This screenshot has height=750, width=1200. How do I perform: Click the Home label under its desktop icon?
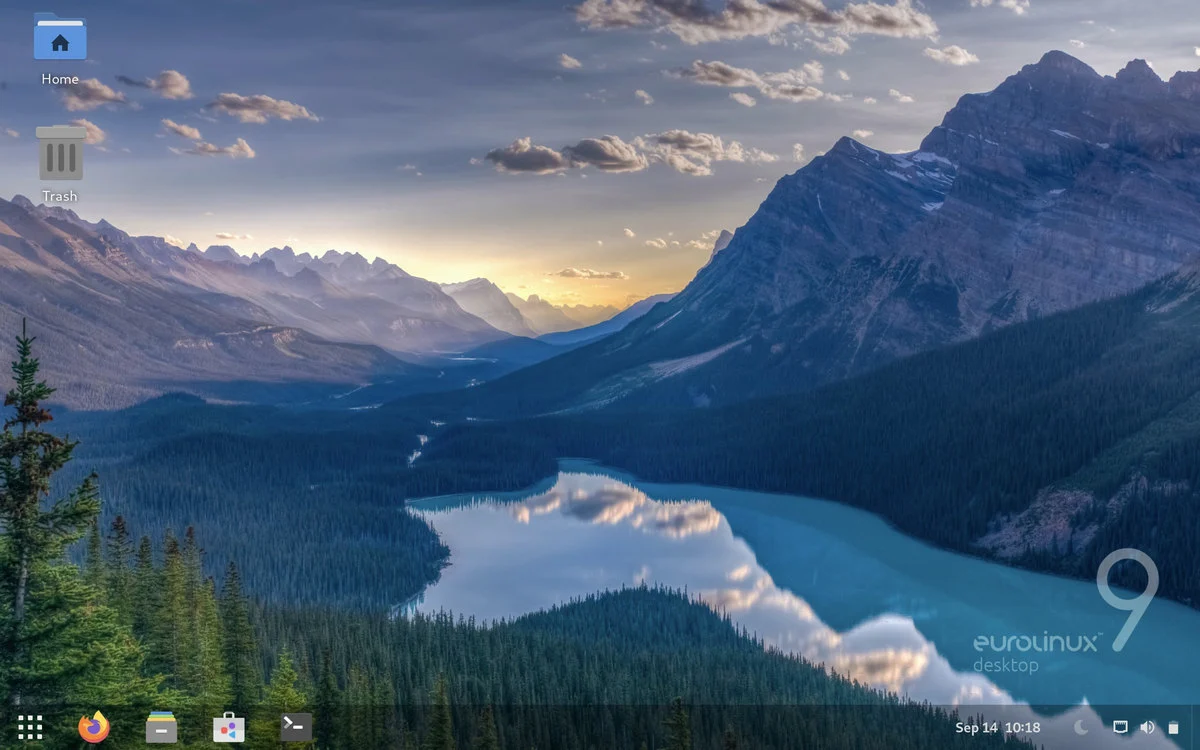[59, 79]
